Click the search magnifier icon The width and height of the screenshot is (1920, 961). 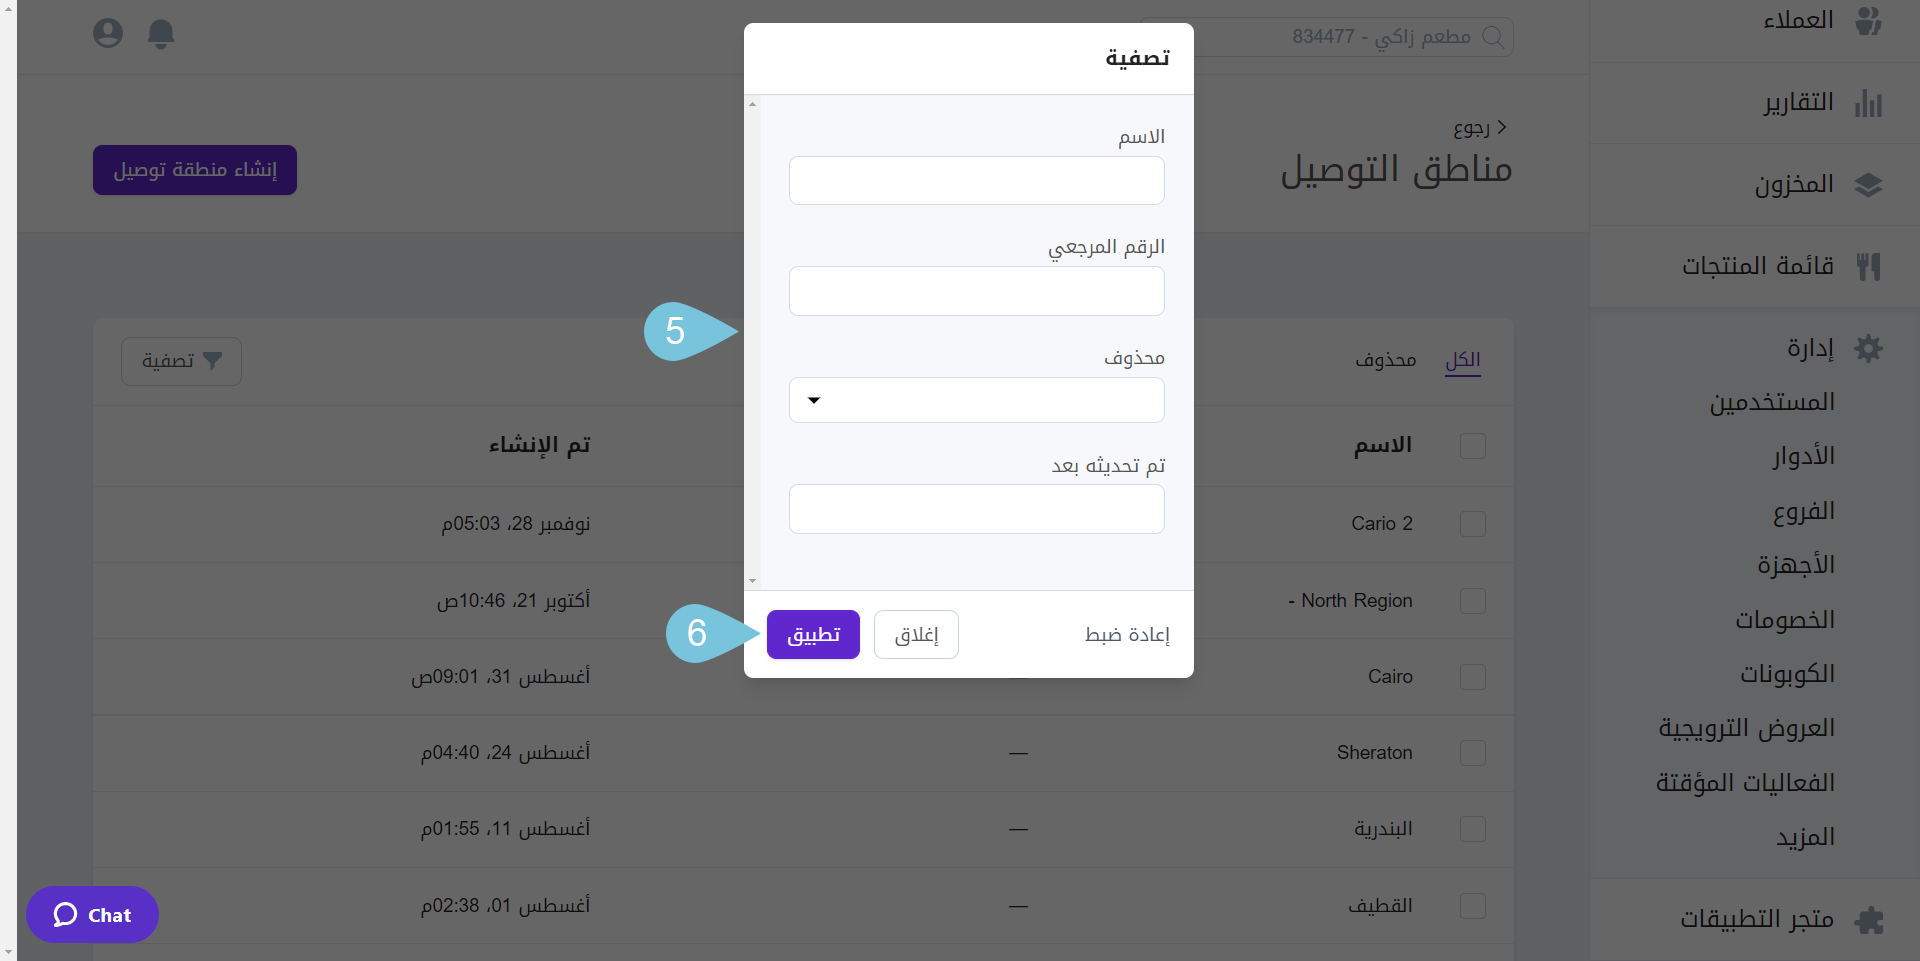click(x=1492, y=37)
